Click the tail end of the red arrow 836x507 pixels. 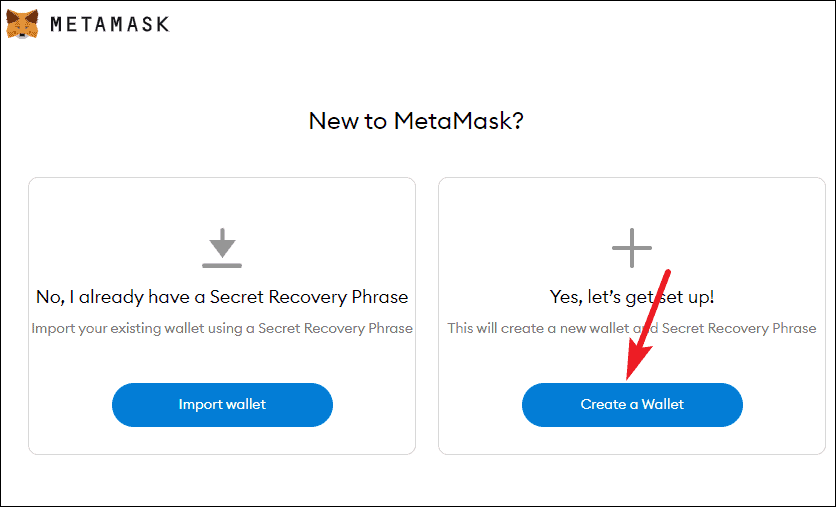tap(666, 275)
